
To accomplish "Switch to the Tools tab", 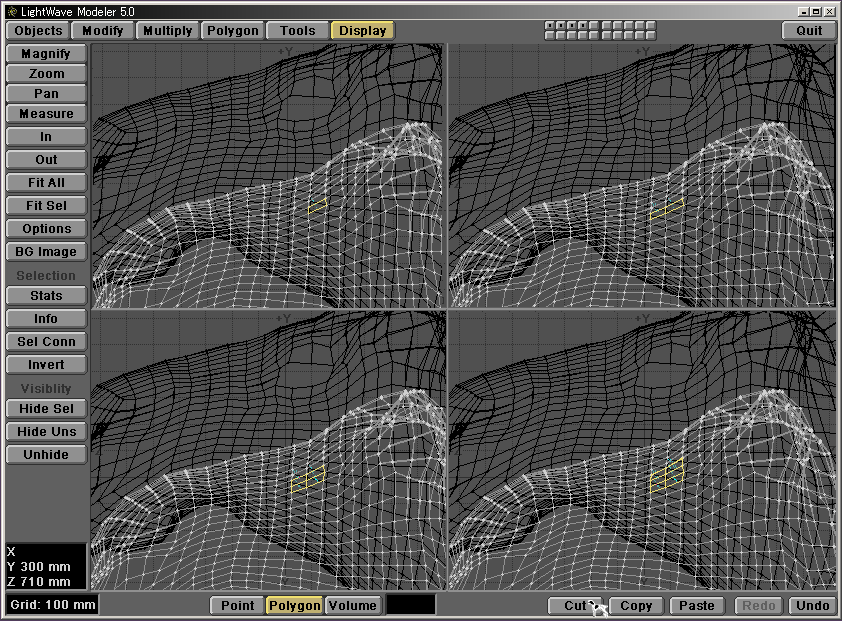I will [297, 30].
